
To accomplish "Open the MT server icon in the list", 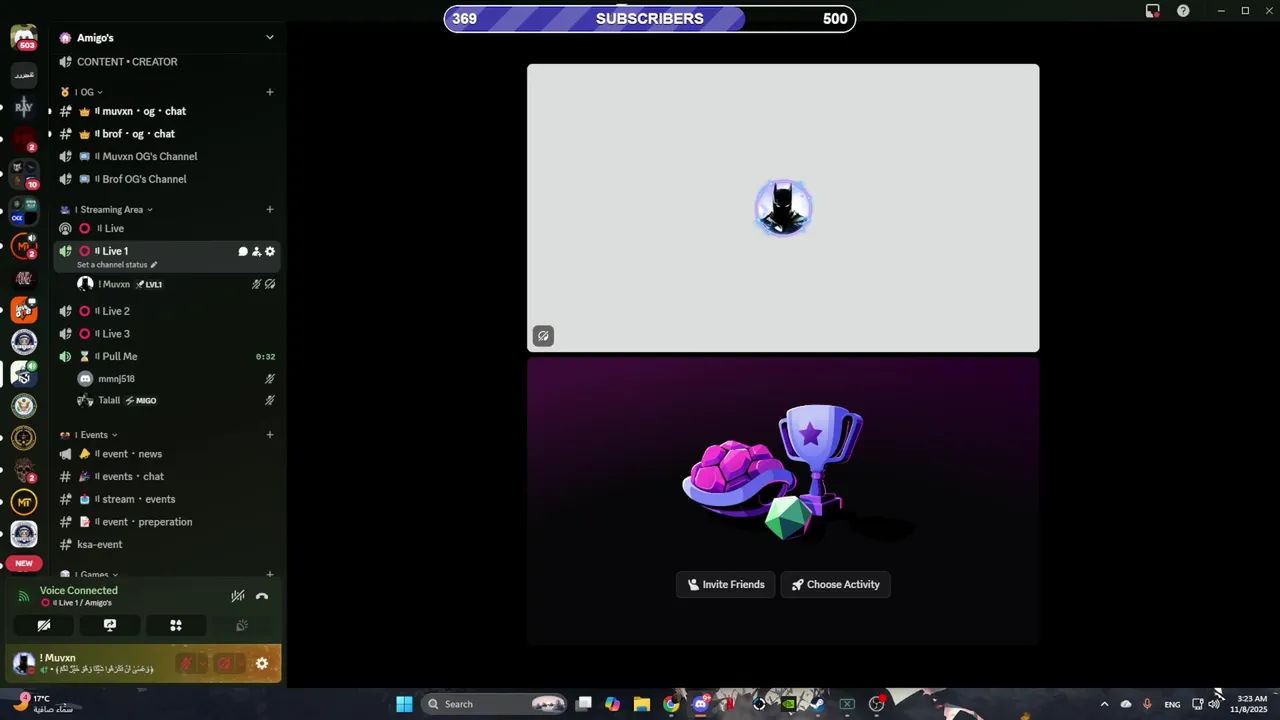I will tap(24, 502).
